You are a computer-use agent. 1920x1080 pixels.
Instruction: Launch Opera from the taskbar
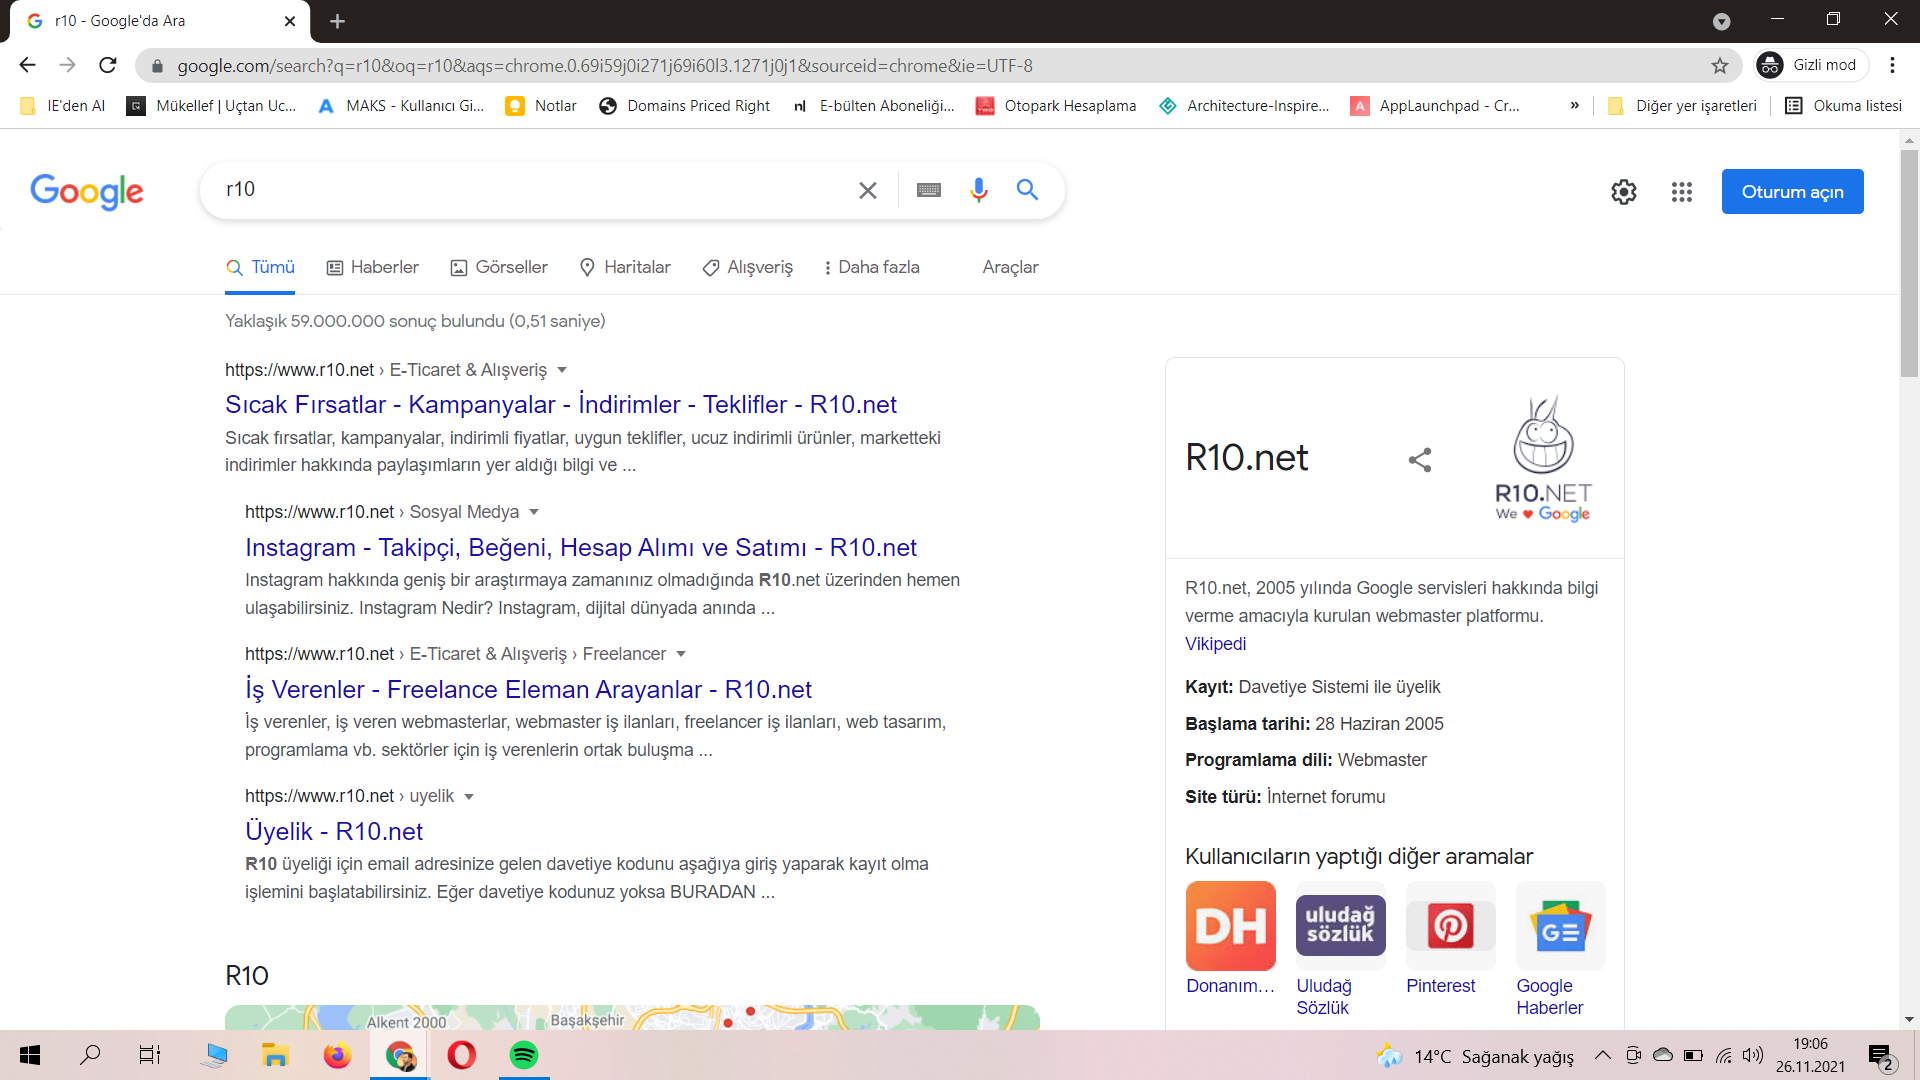(x=461, y=1055)
